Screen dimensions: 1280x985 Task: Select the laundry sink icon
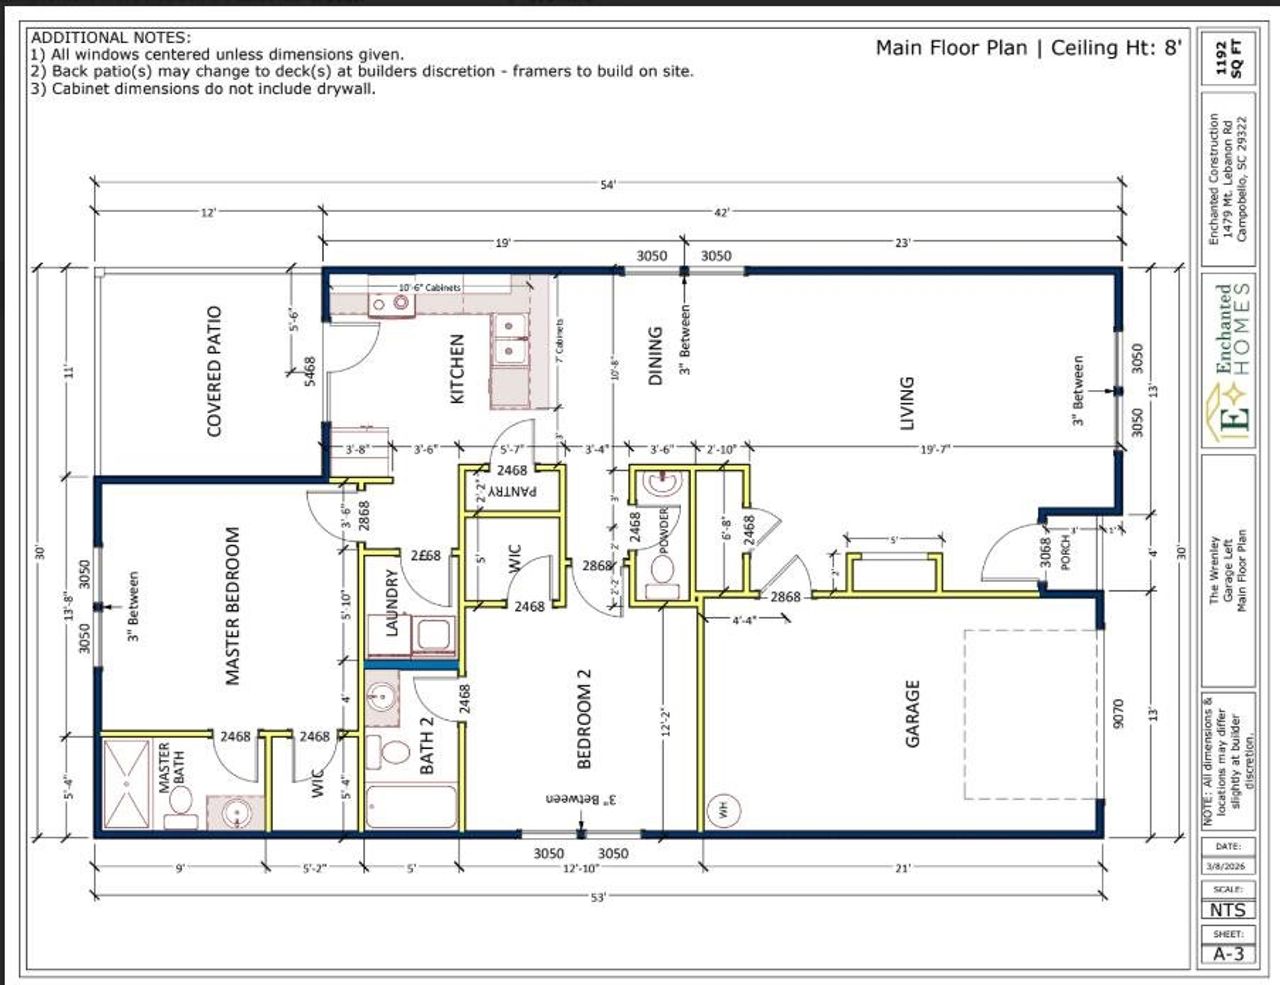point(433,634)
